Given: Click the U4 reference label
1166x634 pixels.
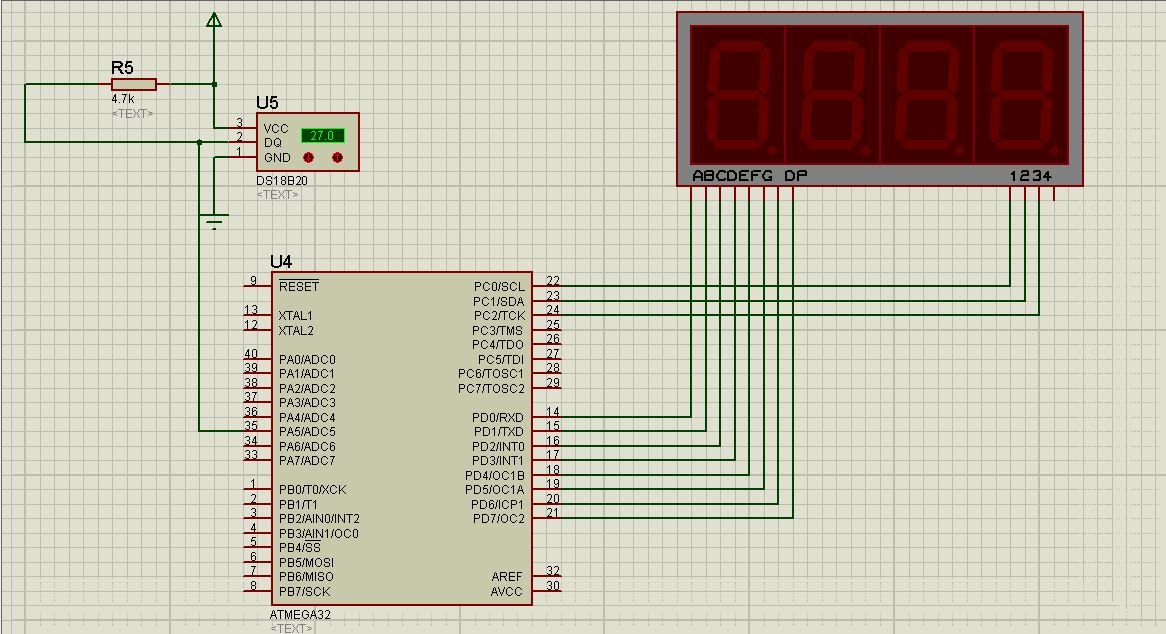Looking at the screenshot, I should pos(281,262).
